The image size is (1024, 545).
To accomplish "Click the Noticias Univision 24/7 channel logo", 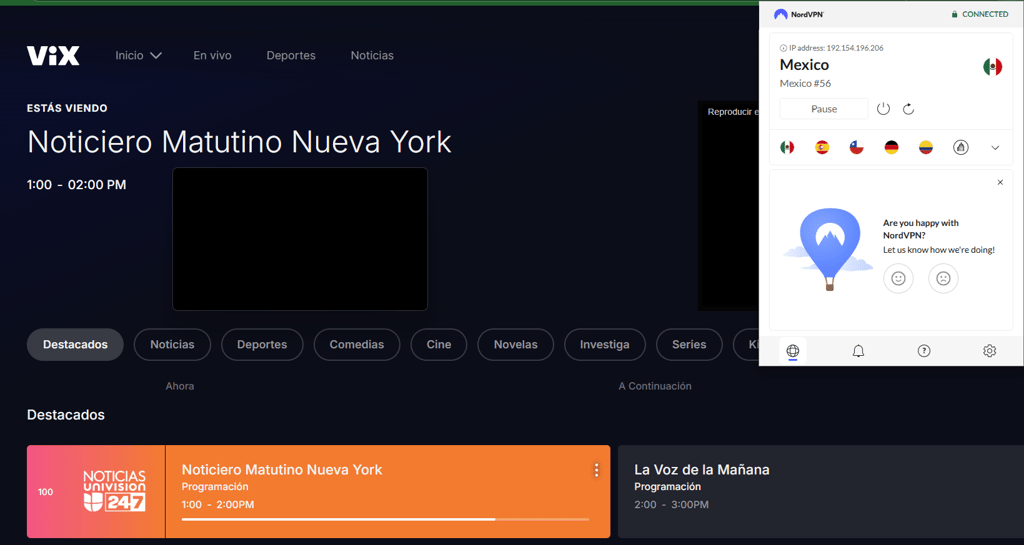I will tap(114, 491).
